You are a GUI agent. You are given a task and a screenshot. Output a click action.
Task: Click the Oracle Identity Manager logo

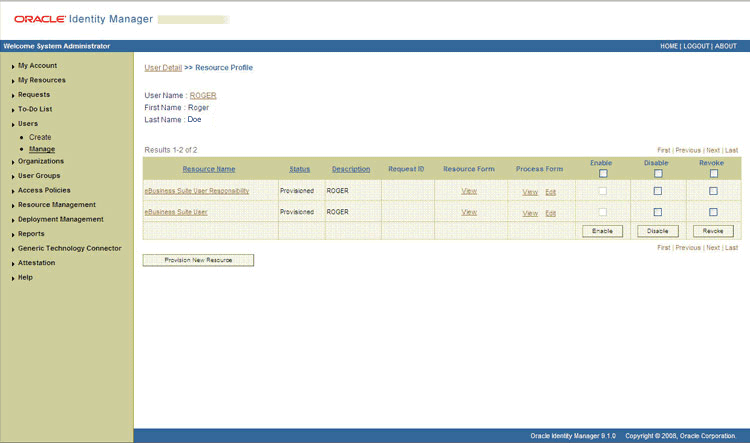tap(83, 19)
